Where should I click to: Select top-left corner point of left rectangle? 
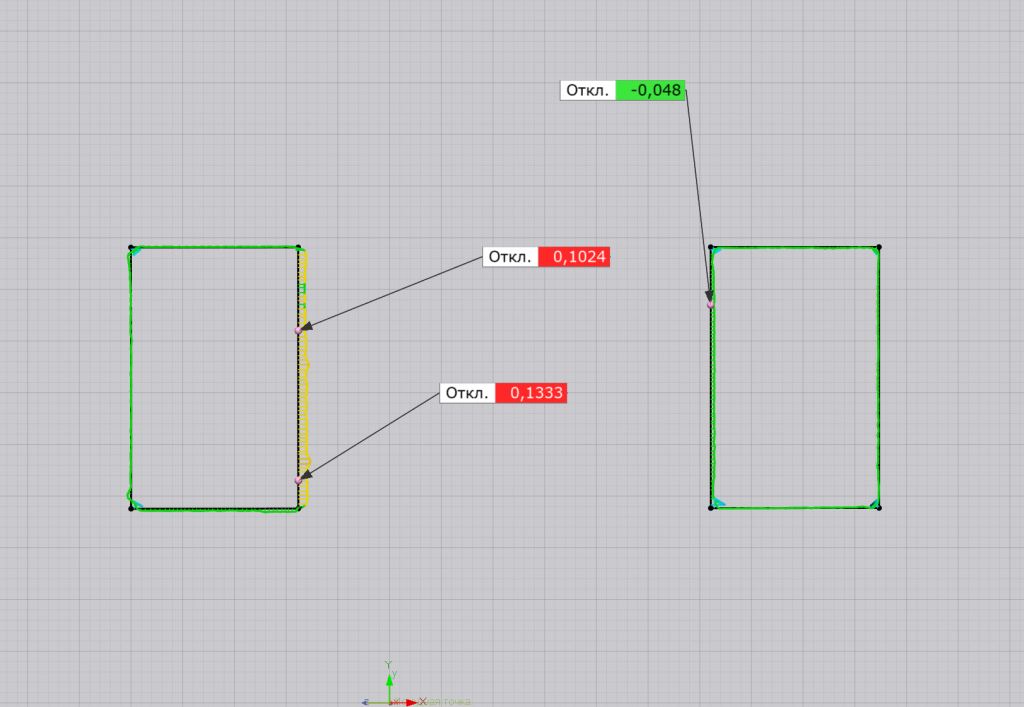coord(131,247)
